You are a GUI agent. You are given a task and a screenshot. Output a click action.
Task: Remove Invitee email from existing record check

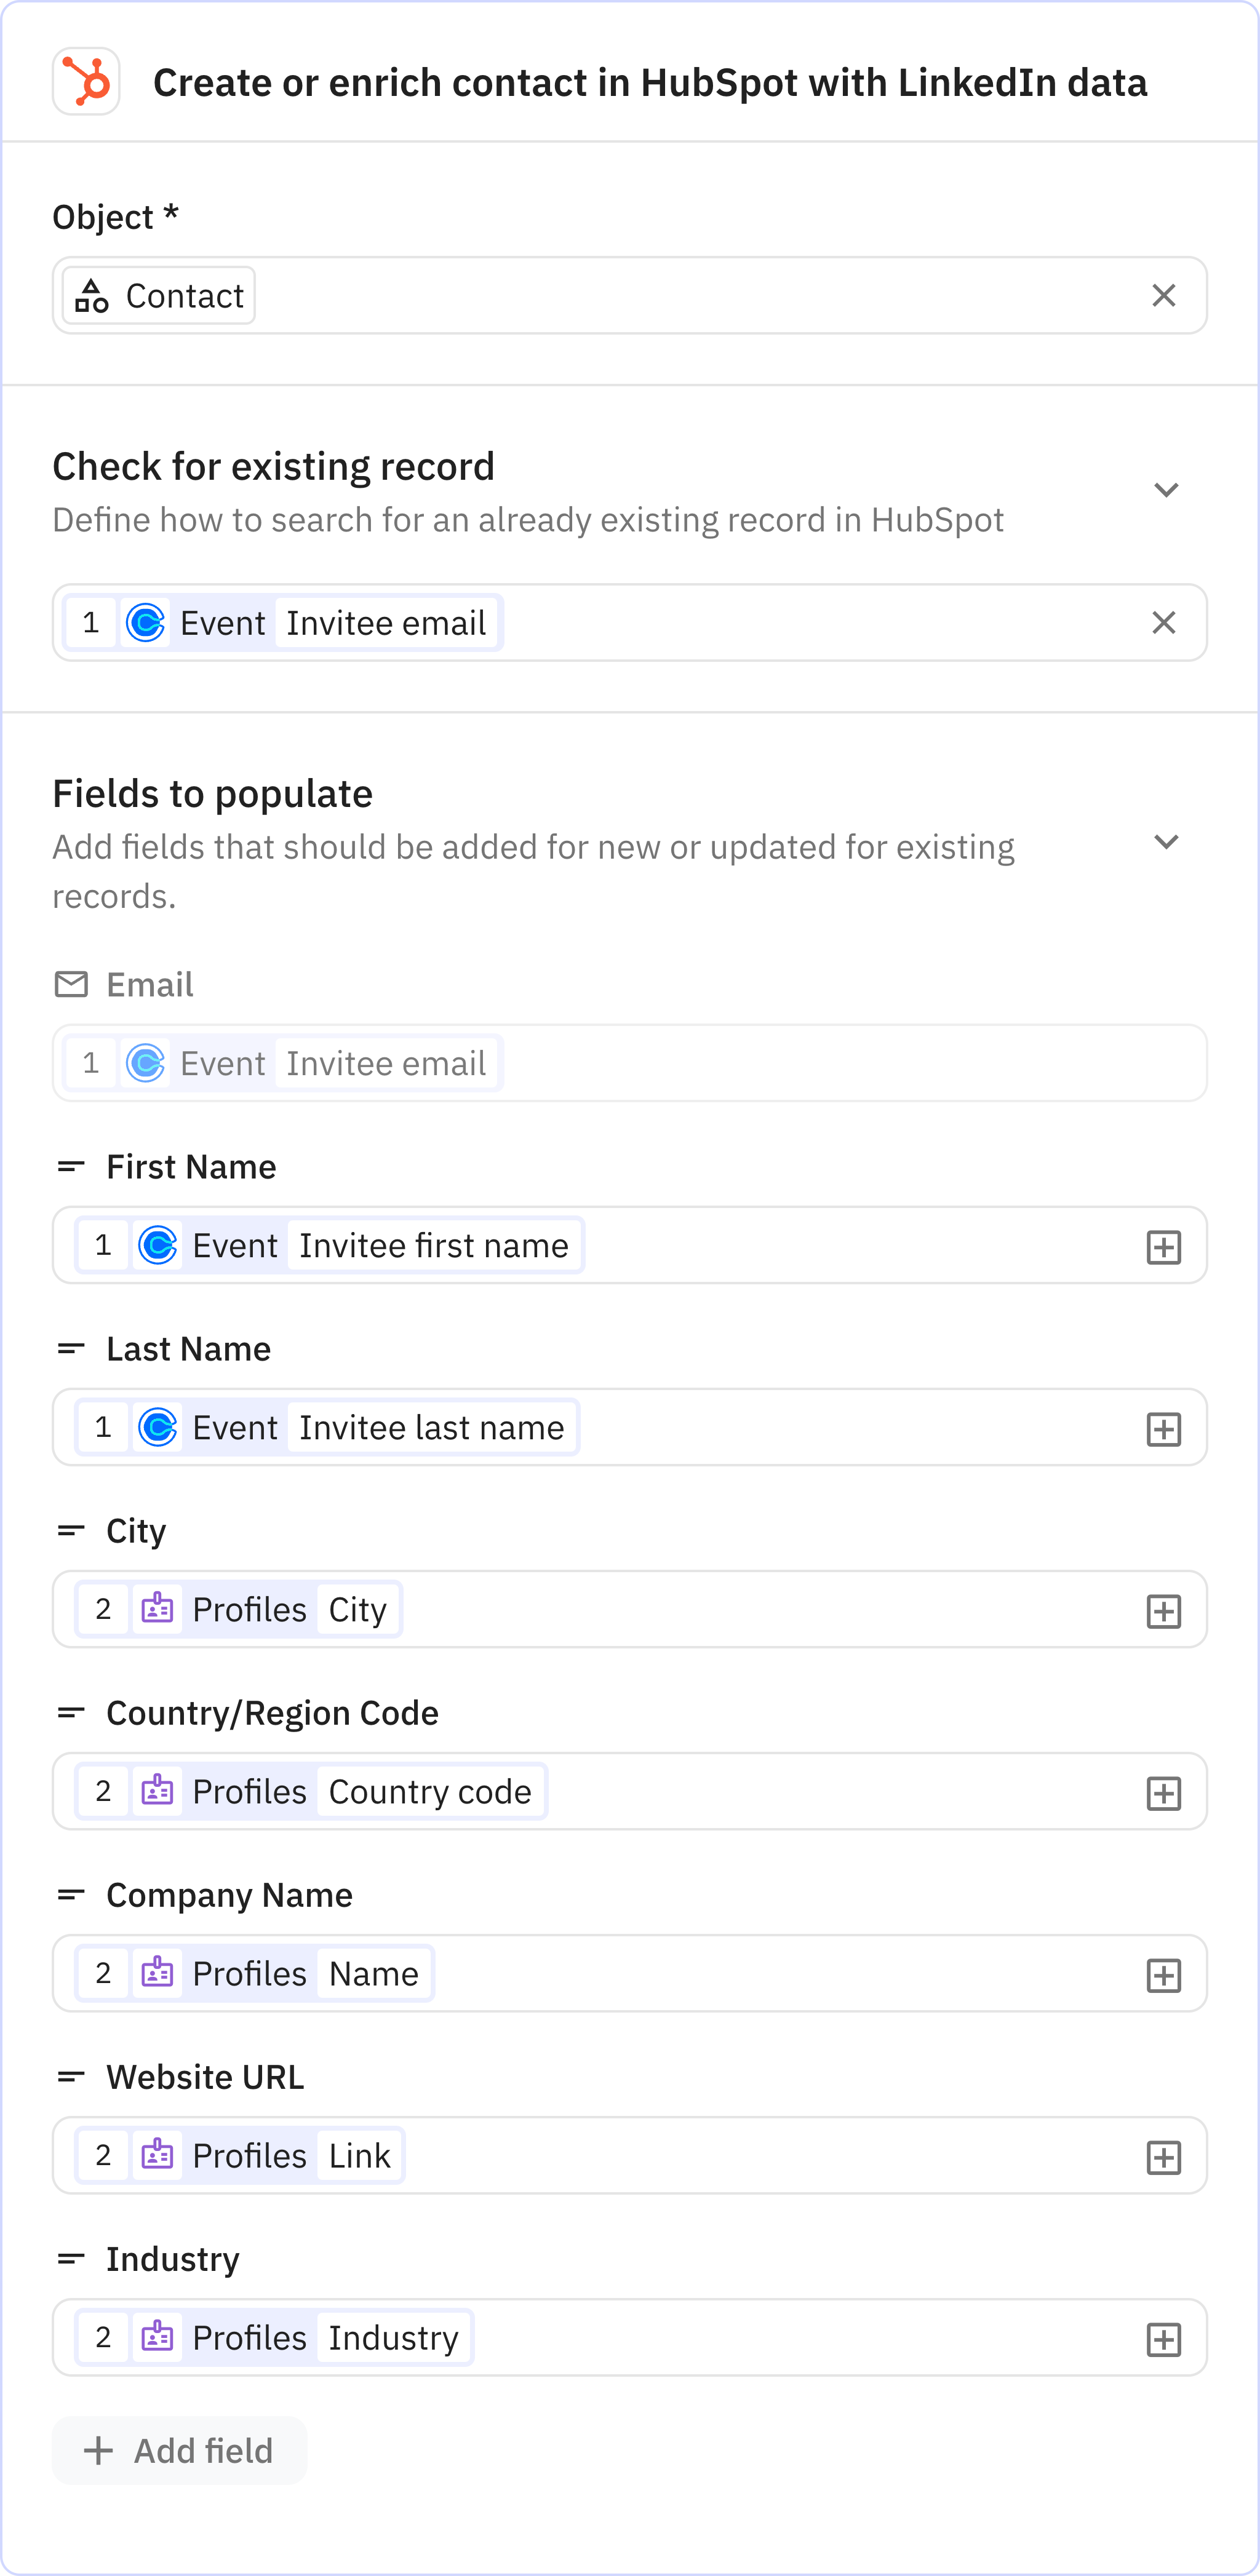click(x=1163, y=623)
